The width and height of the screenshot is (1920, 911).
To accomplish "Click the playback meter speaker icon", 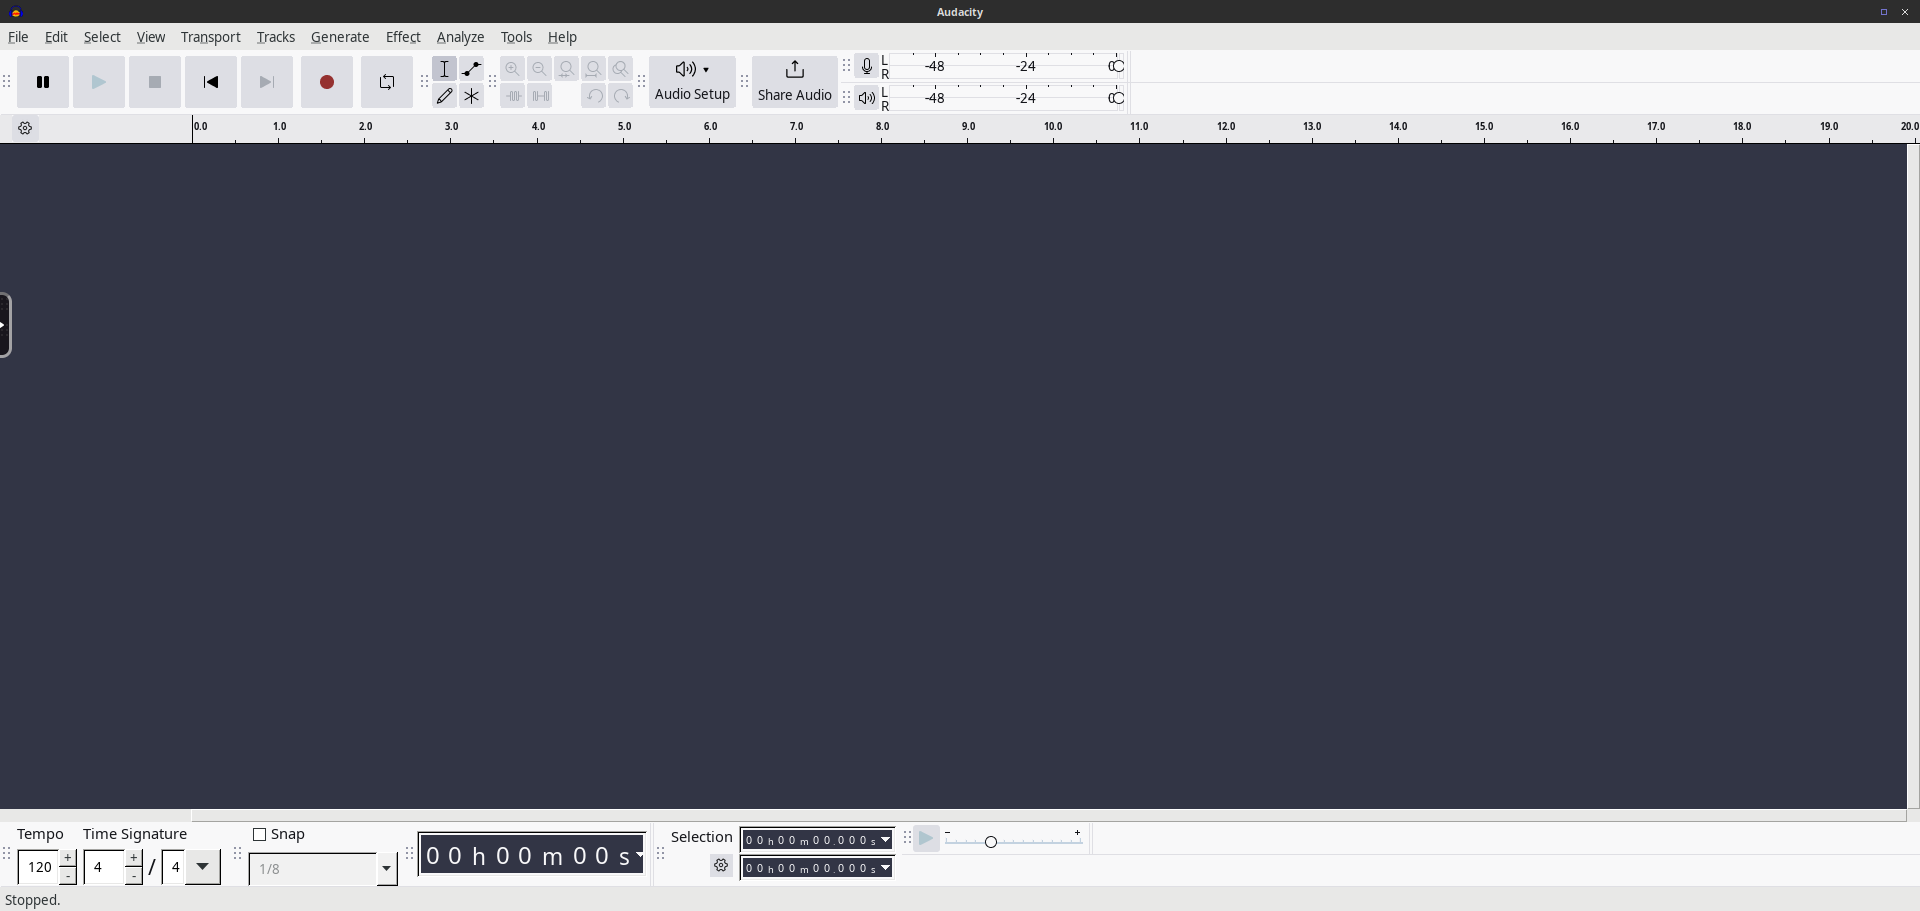I will 867,98.
